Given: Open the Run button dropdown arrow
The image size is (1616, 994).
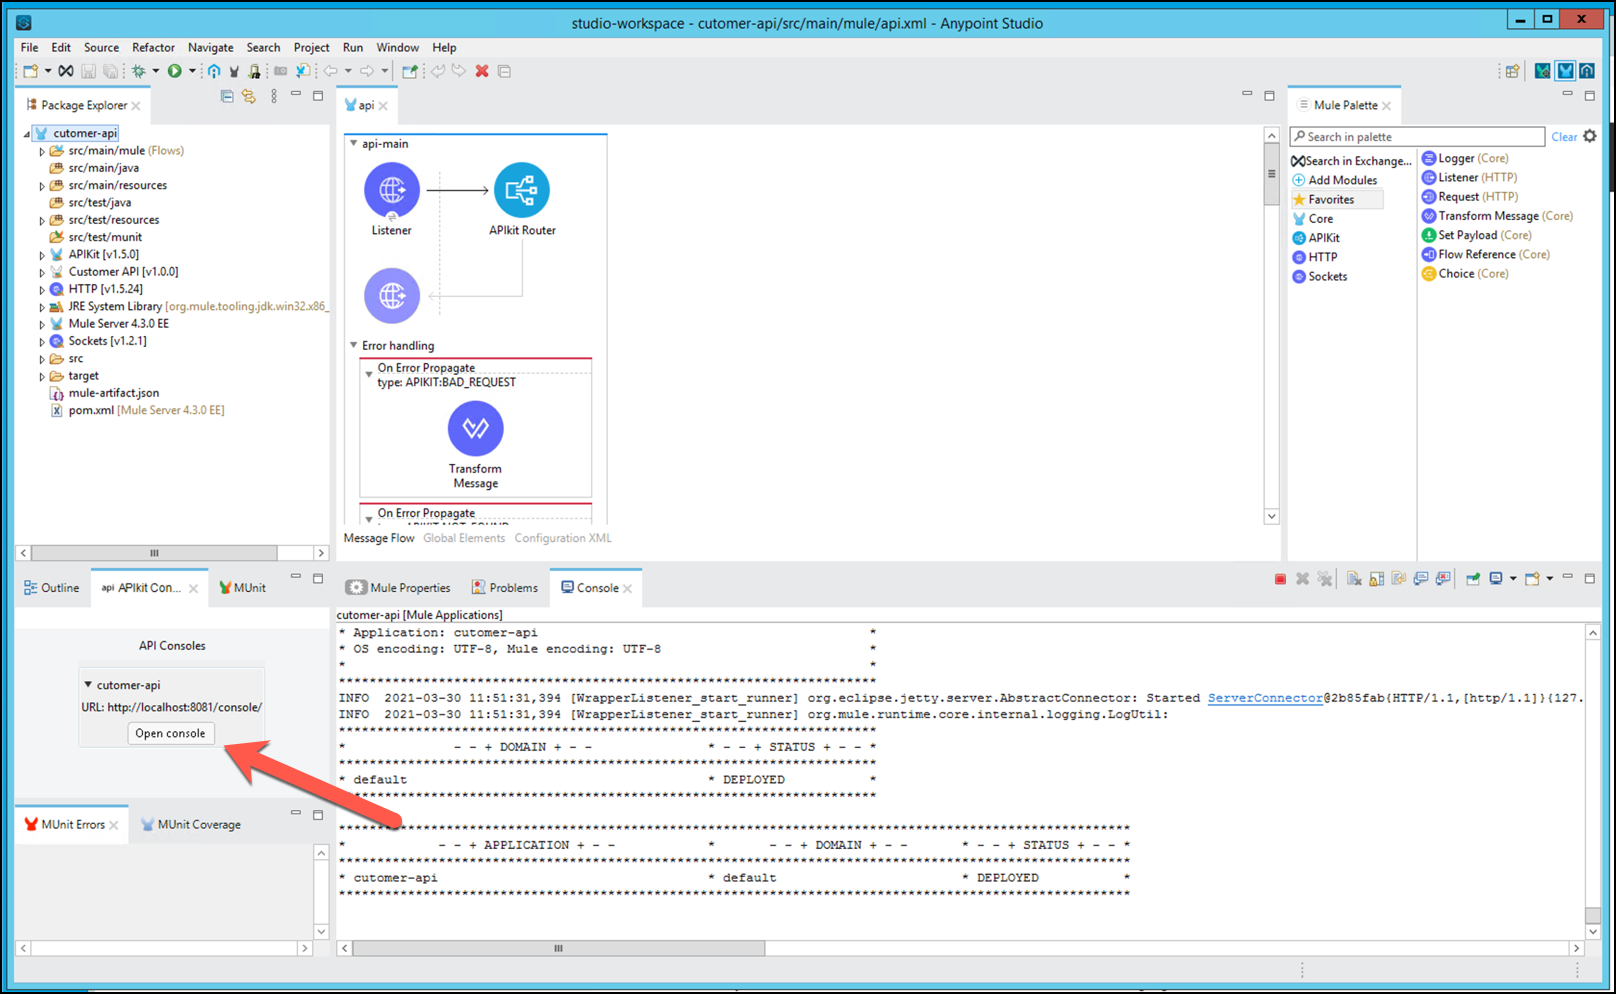Looking at the screenshot, I should (192, 71).
